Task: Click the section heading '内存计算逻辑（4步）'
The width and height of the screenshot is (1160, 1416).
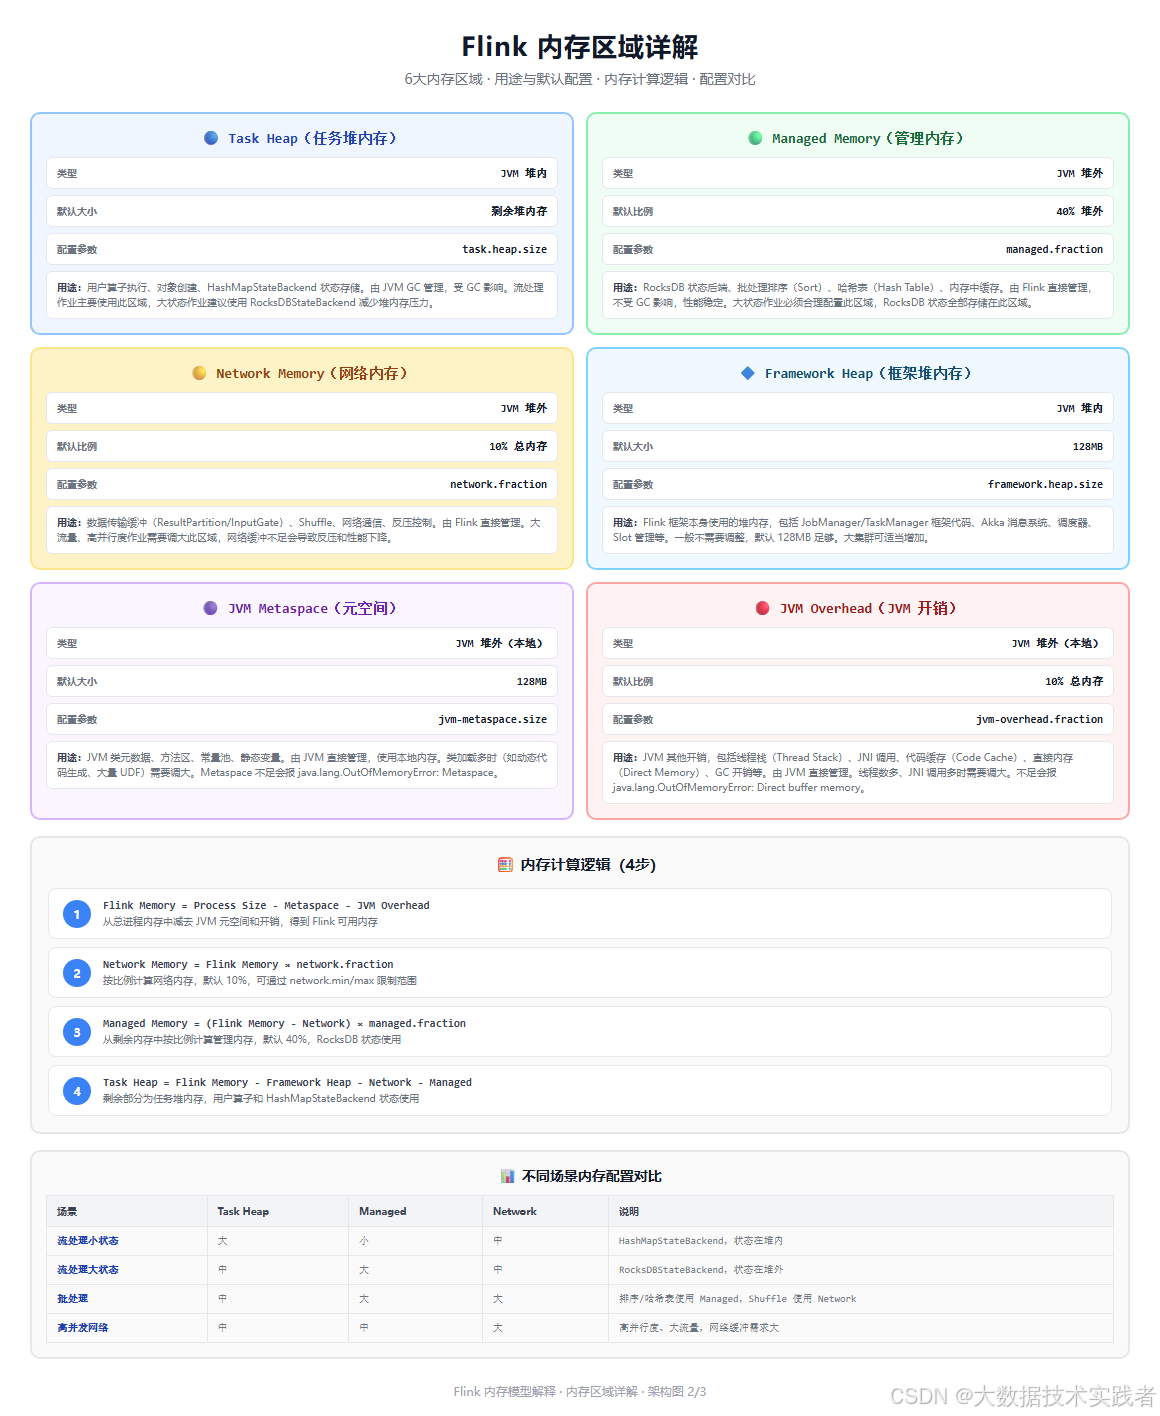Action: point(588,865)
